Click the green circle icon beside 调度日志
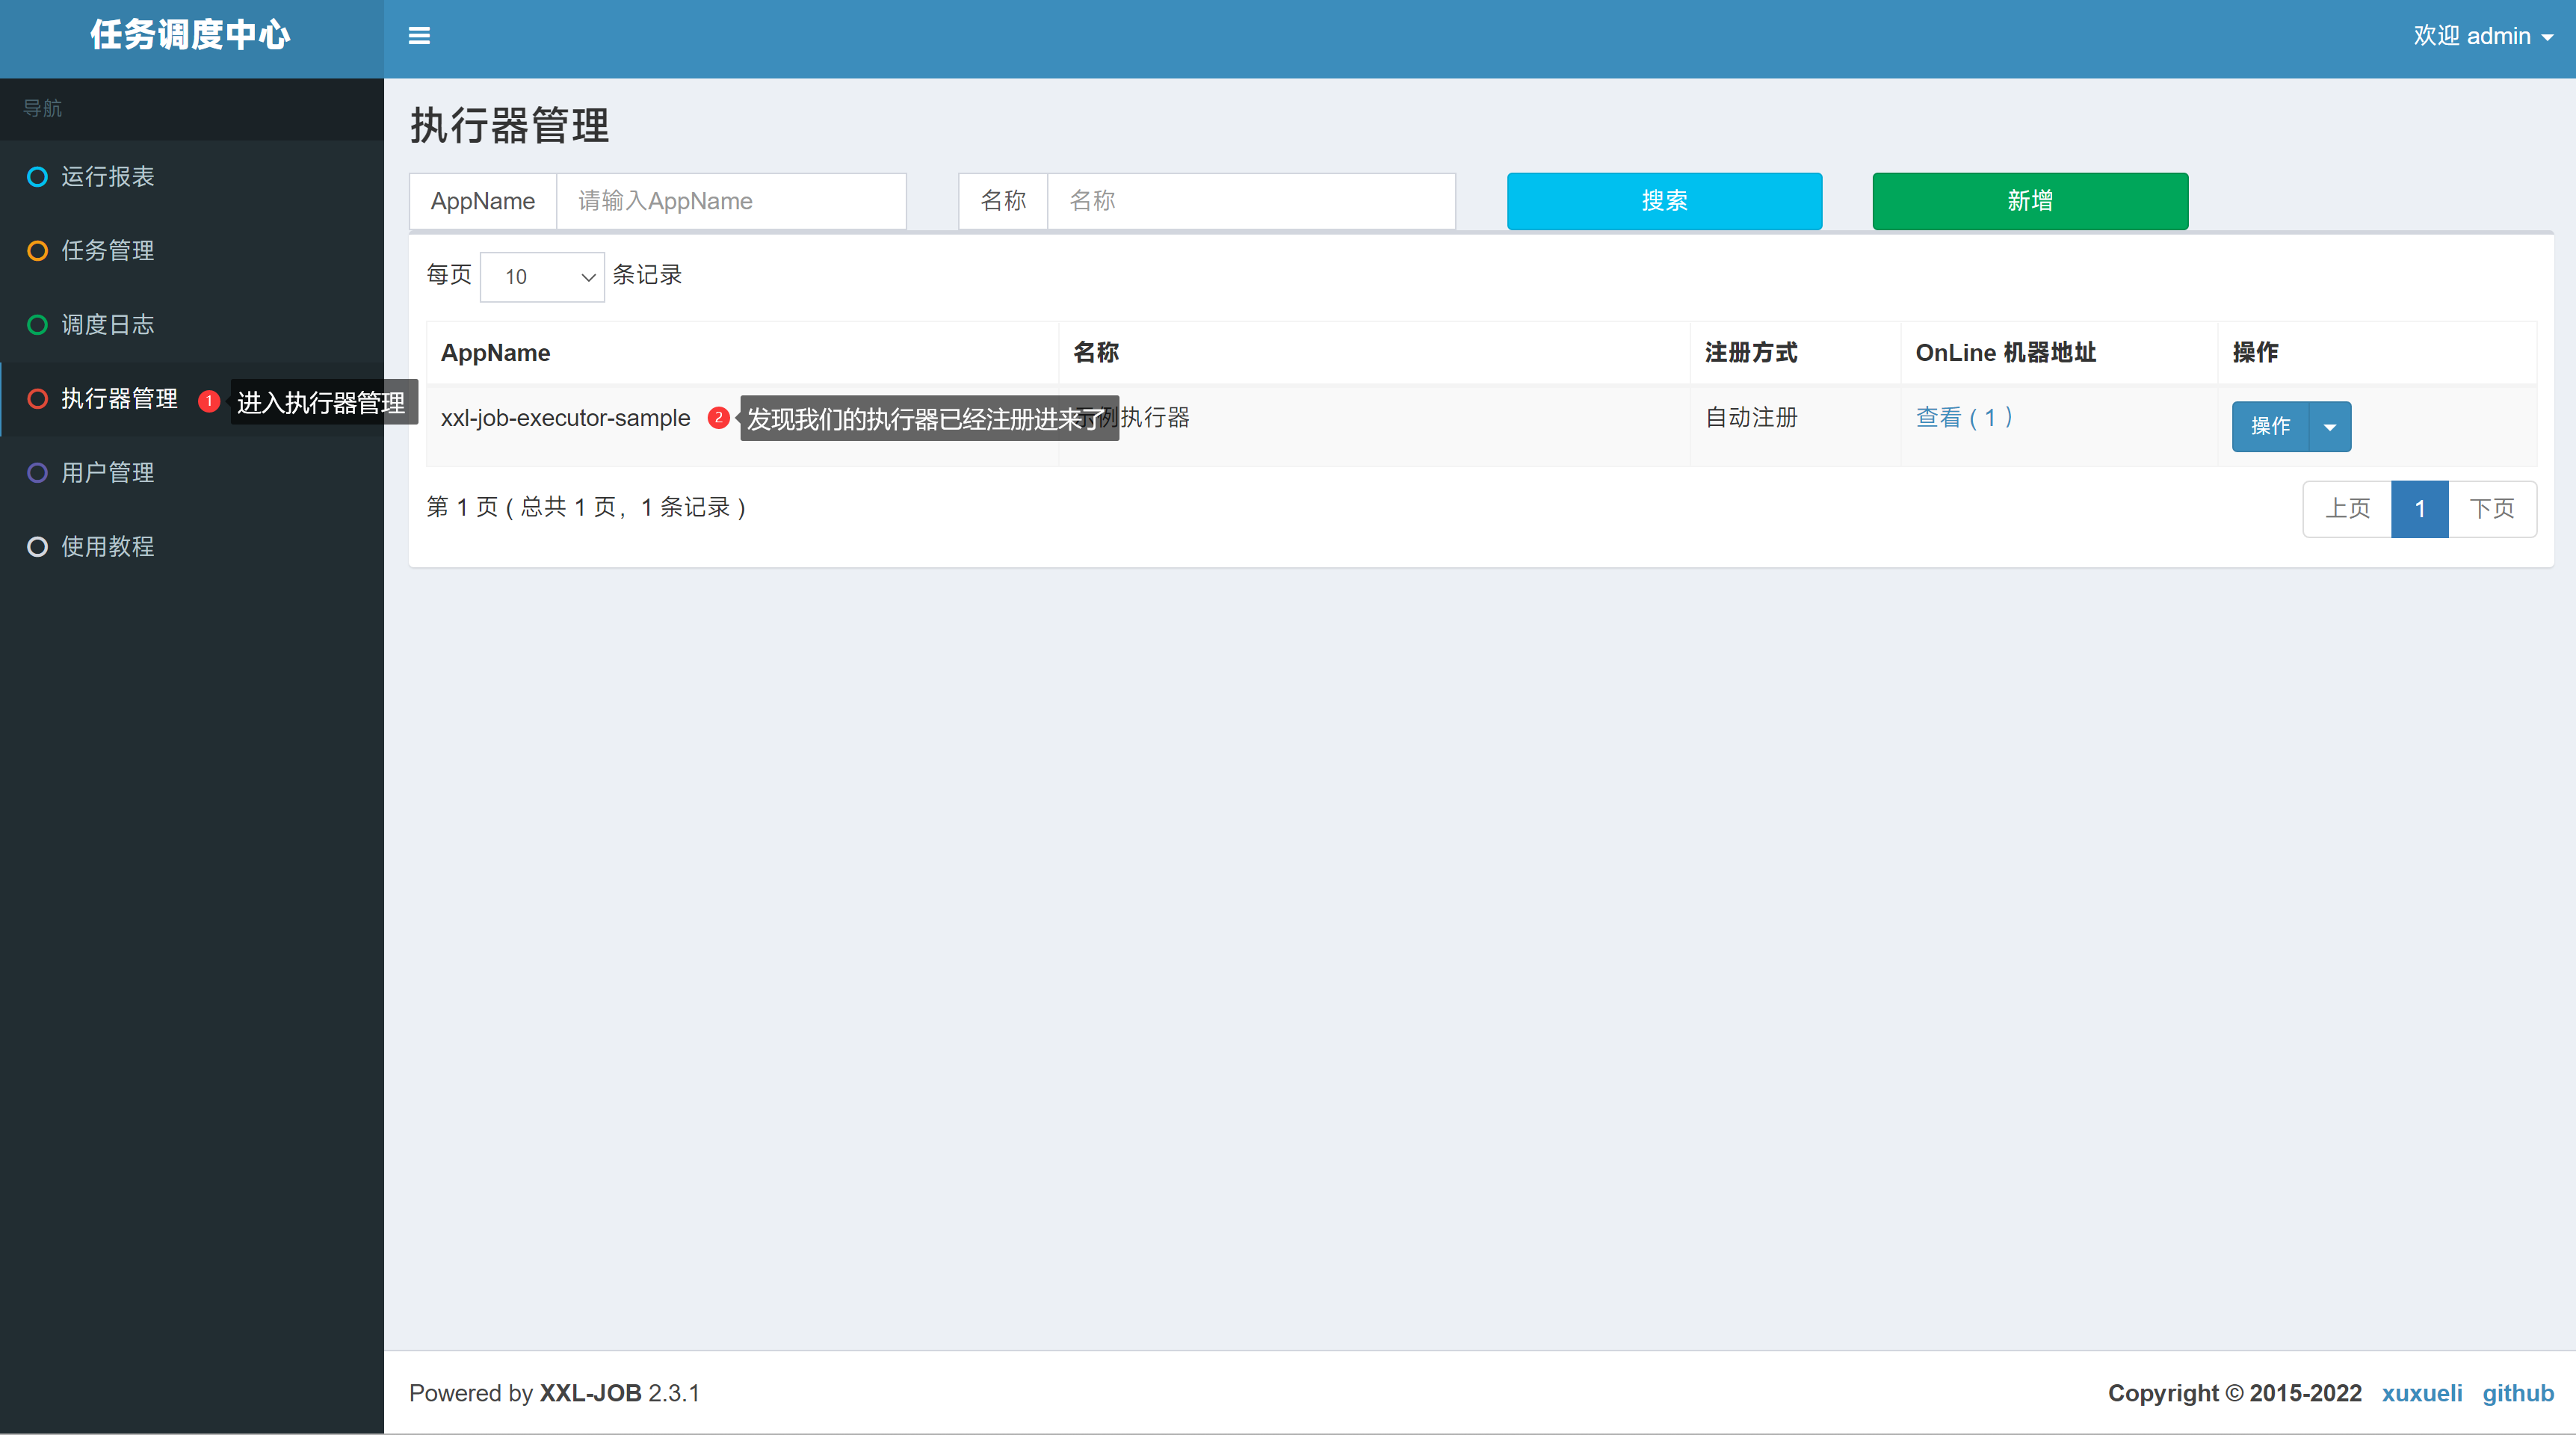 point(37,325)
